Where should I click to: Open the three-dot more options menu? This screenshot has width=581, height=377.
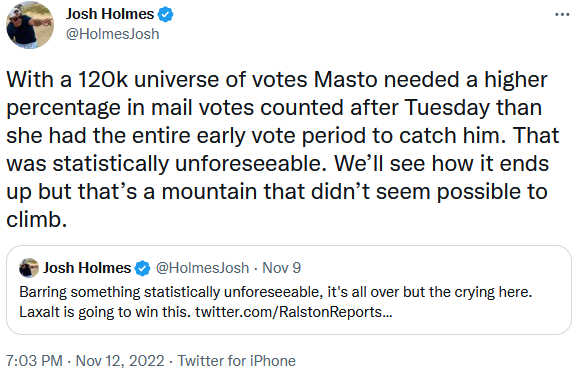click(x=562, y=14)
